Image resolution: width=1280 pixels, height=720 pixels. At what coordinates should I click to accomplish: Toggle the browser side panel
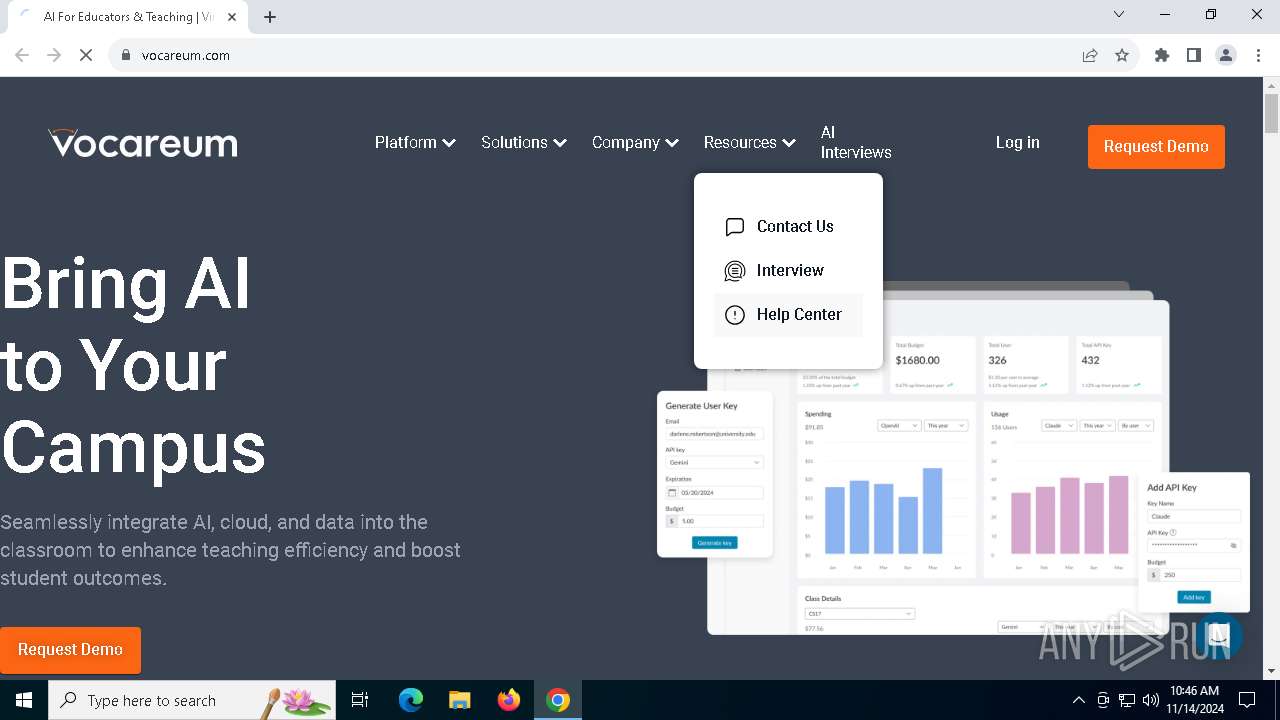point(1194,55)
